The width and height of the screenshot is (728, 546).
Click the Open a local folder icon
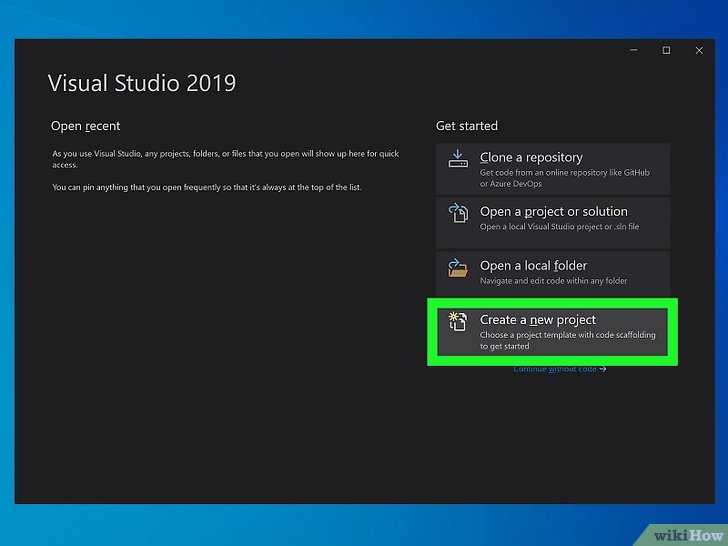point(458,268)
